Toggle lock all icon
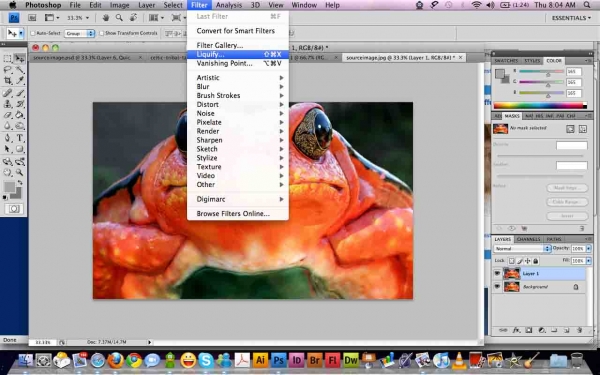The image size is (600, 375). tap(536, 261)
